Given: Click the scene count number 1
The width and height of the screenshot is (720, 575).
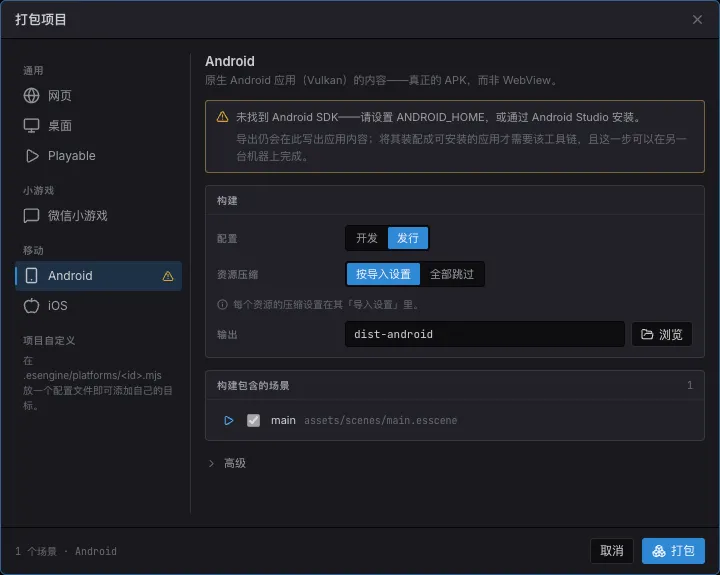Looking at the screenshot, I should [690, 385].
